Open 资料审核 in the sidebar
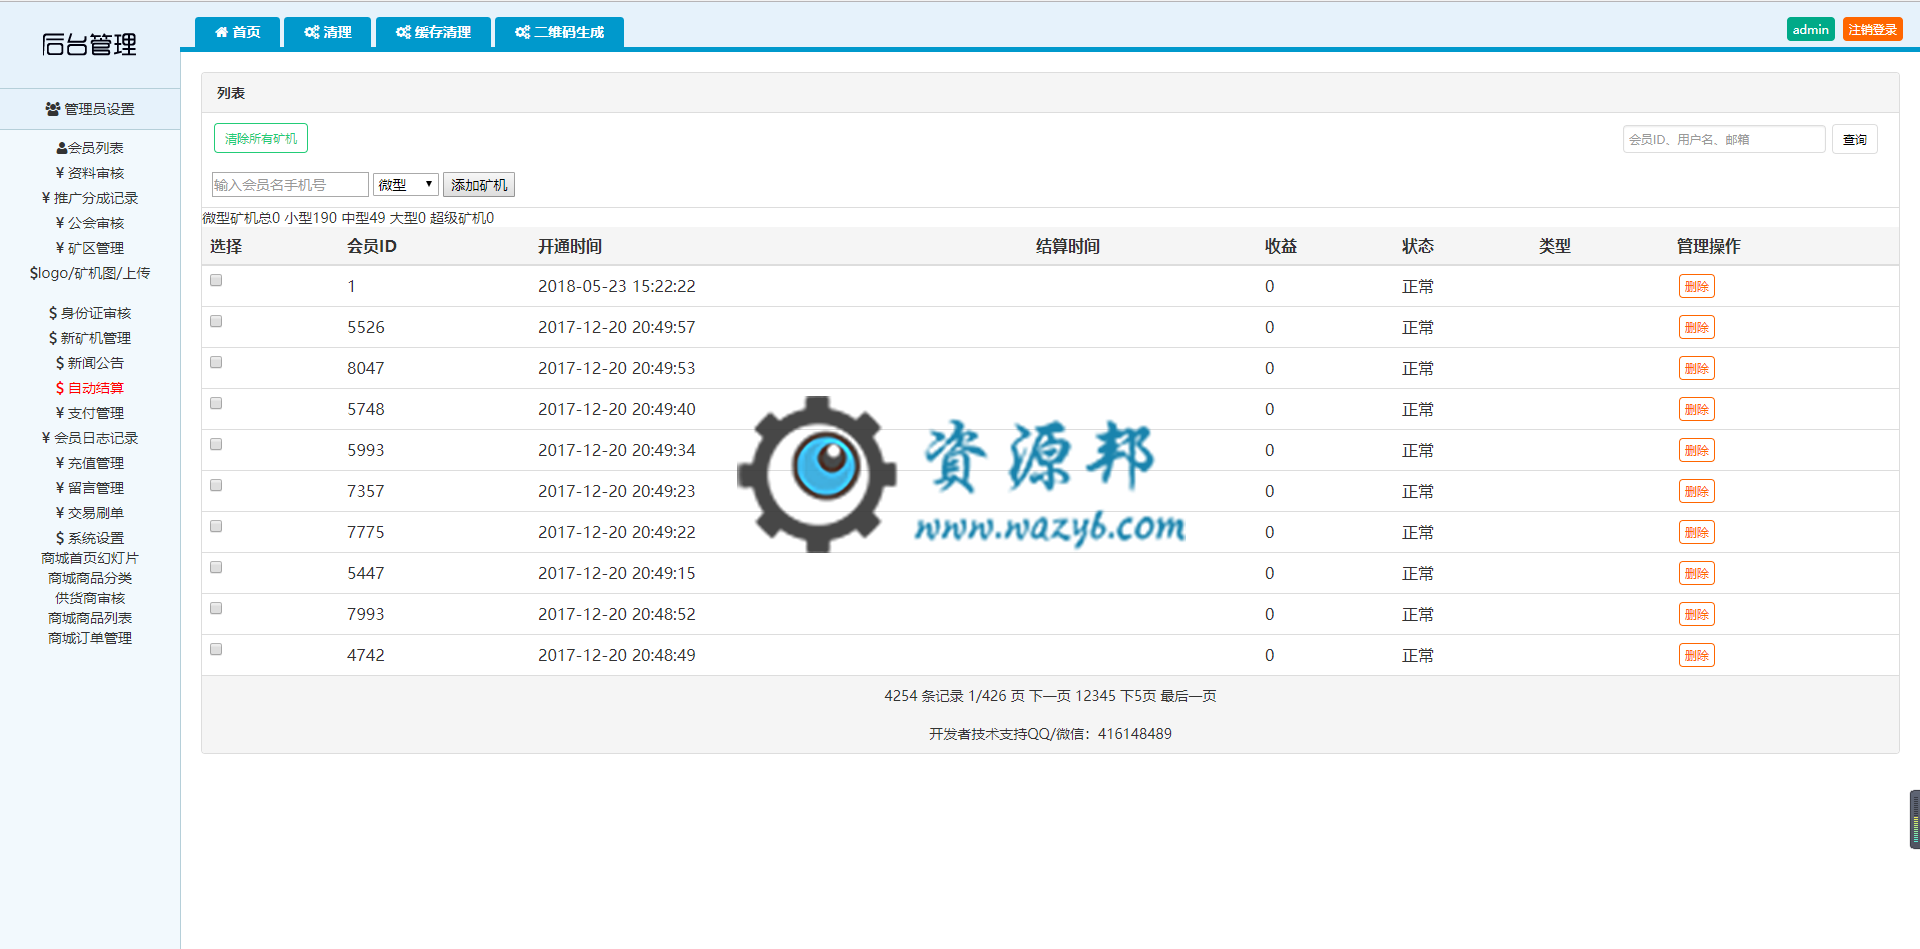This screenshot has width=1920, height=949. [90, 173]
